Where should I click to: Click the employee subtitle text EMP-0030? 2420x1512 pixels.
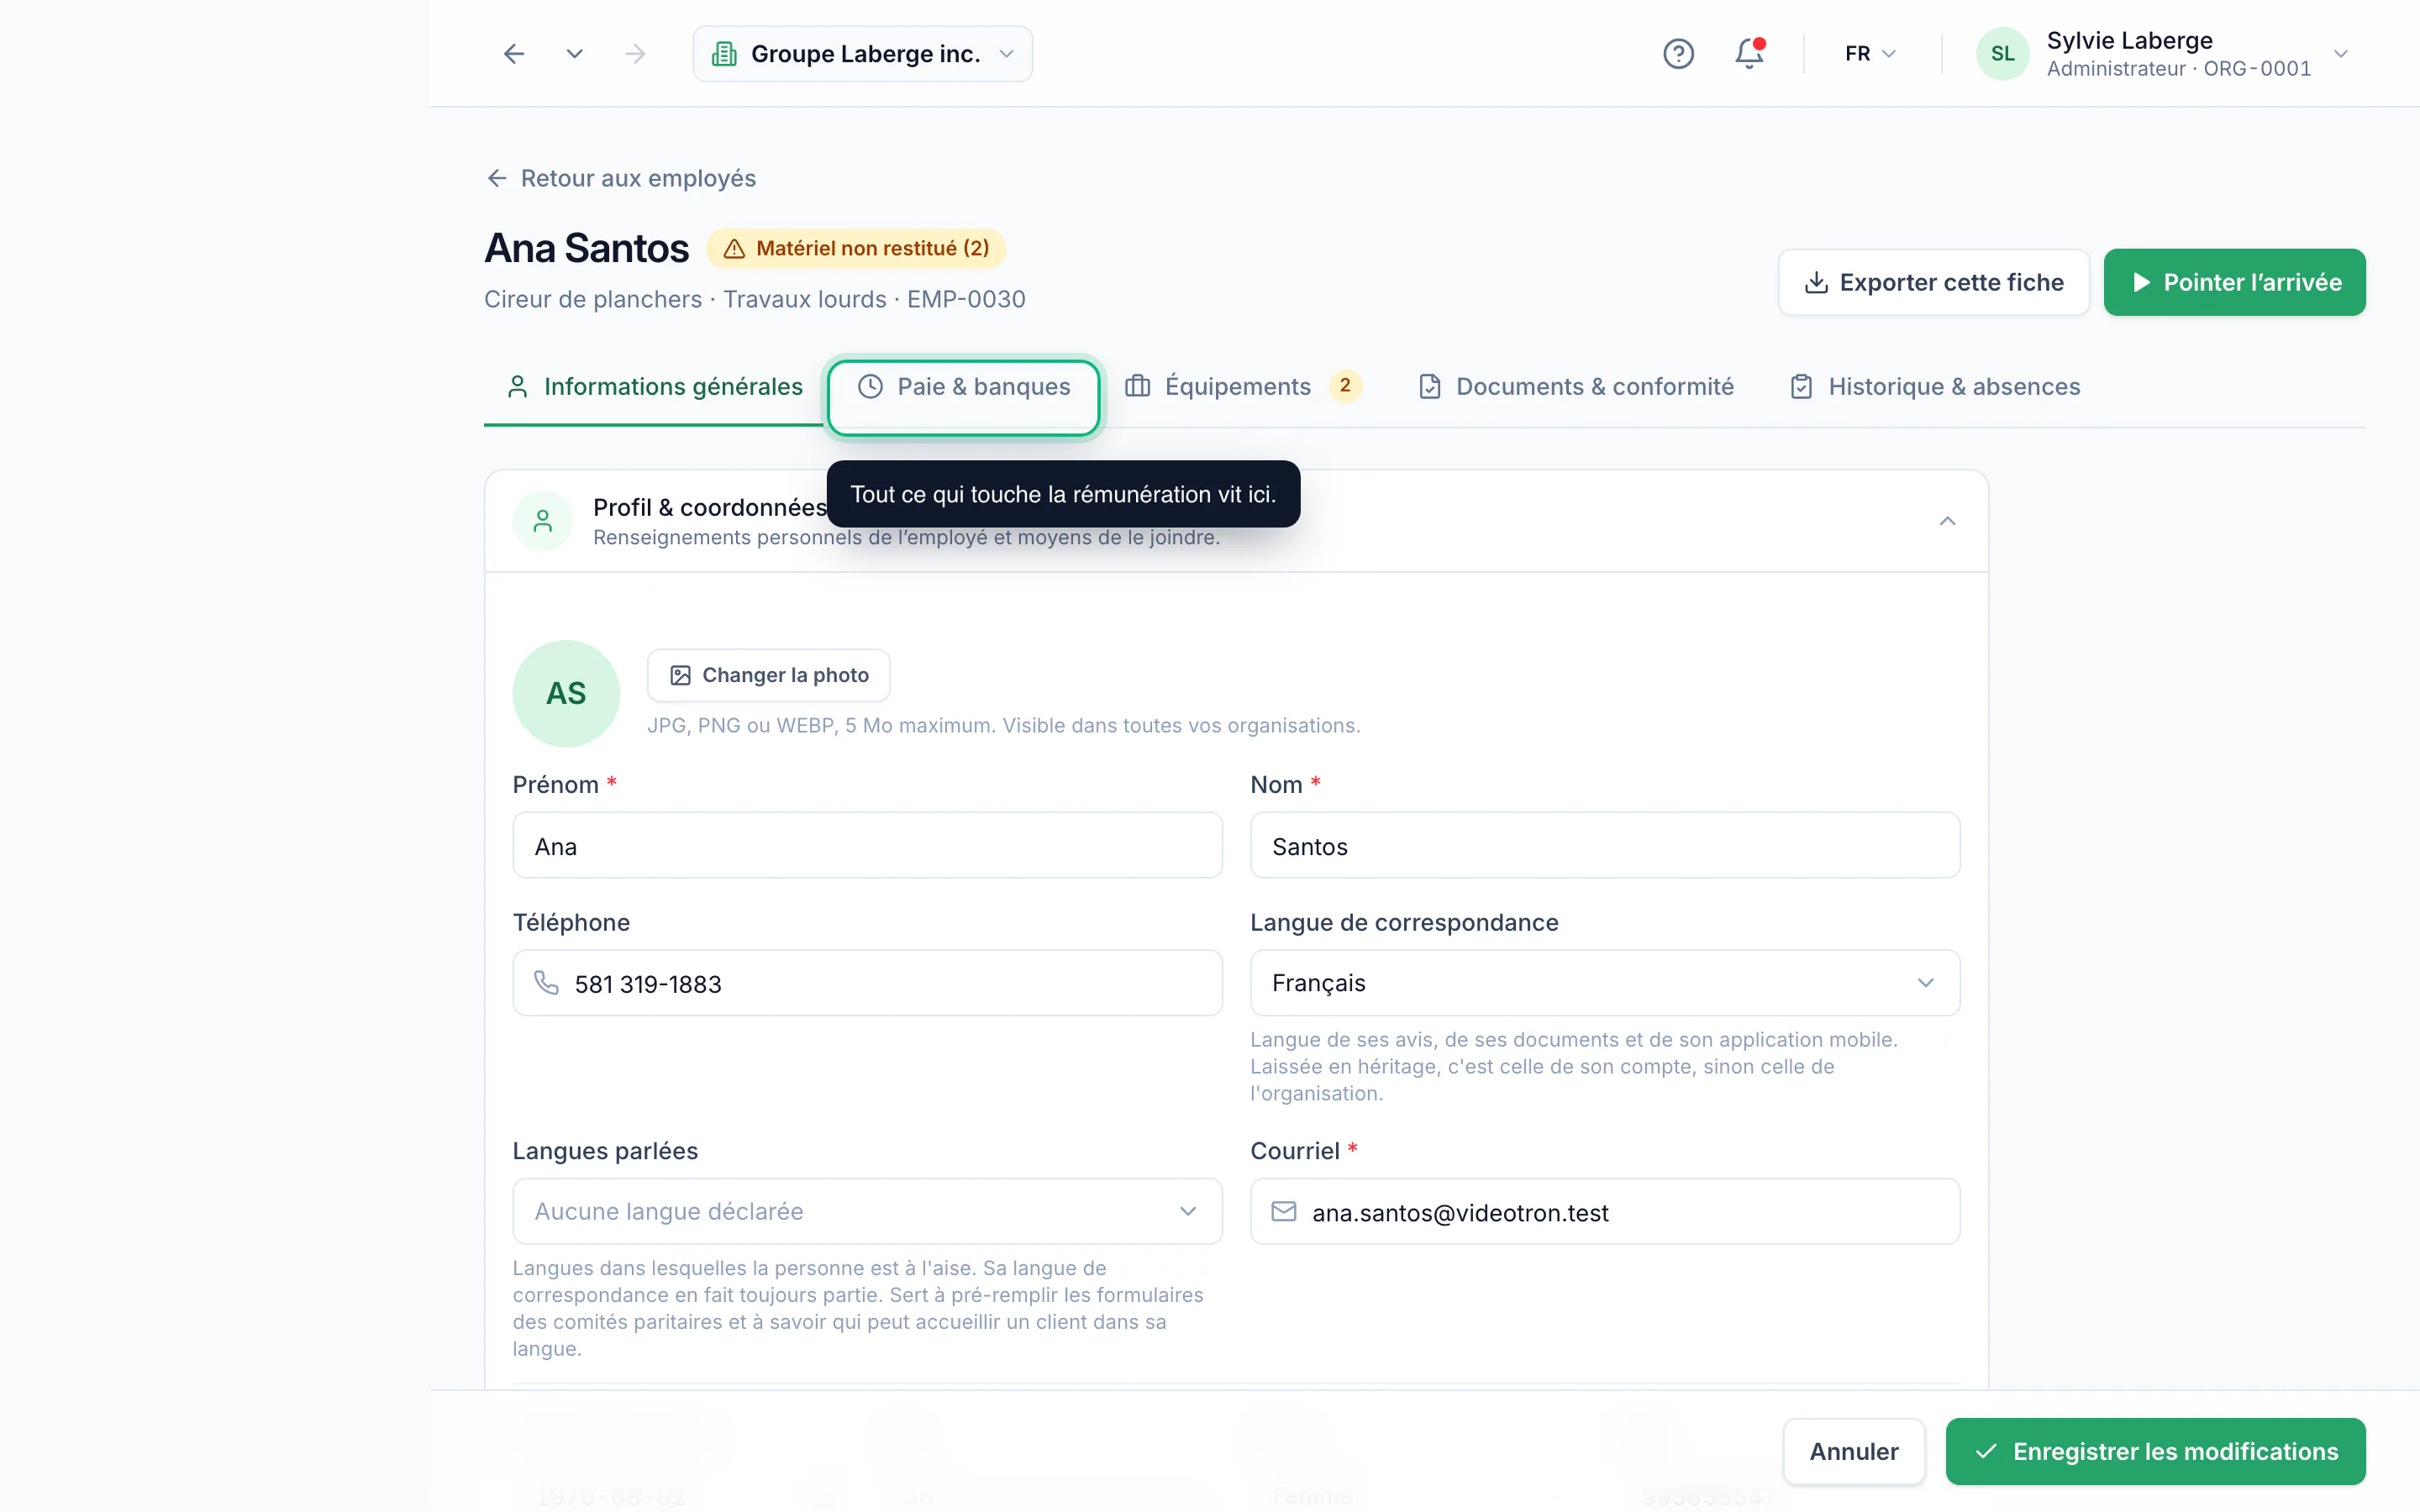click(x=966, y=299)
